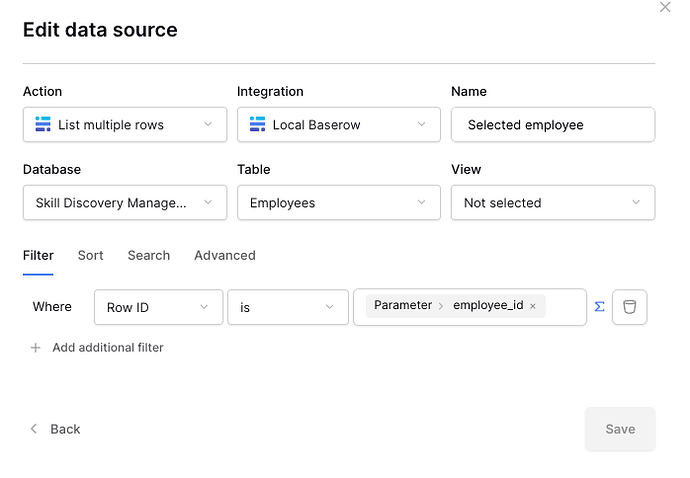The height and width of the screenshot is (478, 690).
Task: Open the 'is' filter operator dropdown
Action: pos(288,307)
